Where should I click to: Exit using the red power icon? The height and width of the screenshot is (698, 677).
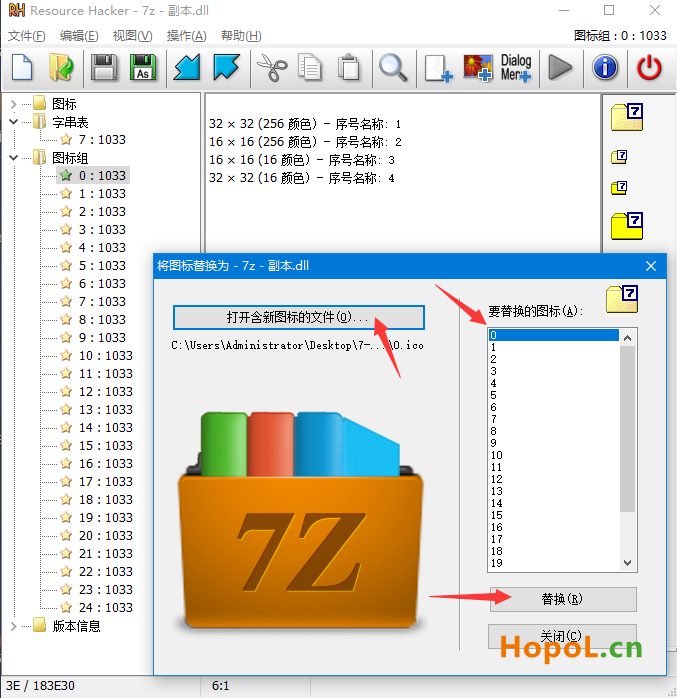click(x=649, y=68)
